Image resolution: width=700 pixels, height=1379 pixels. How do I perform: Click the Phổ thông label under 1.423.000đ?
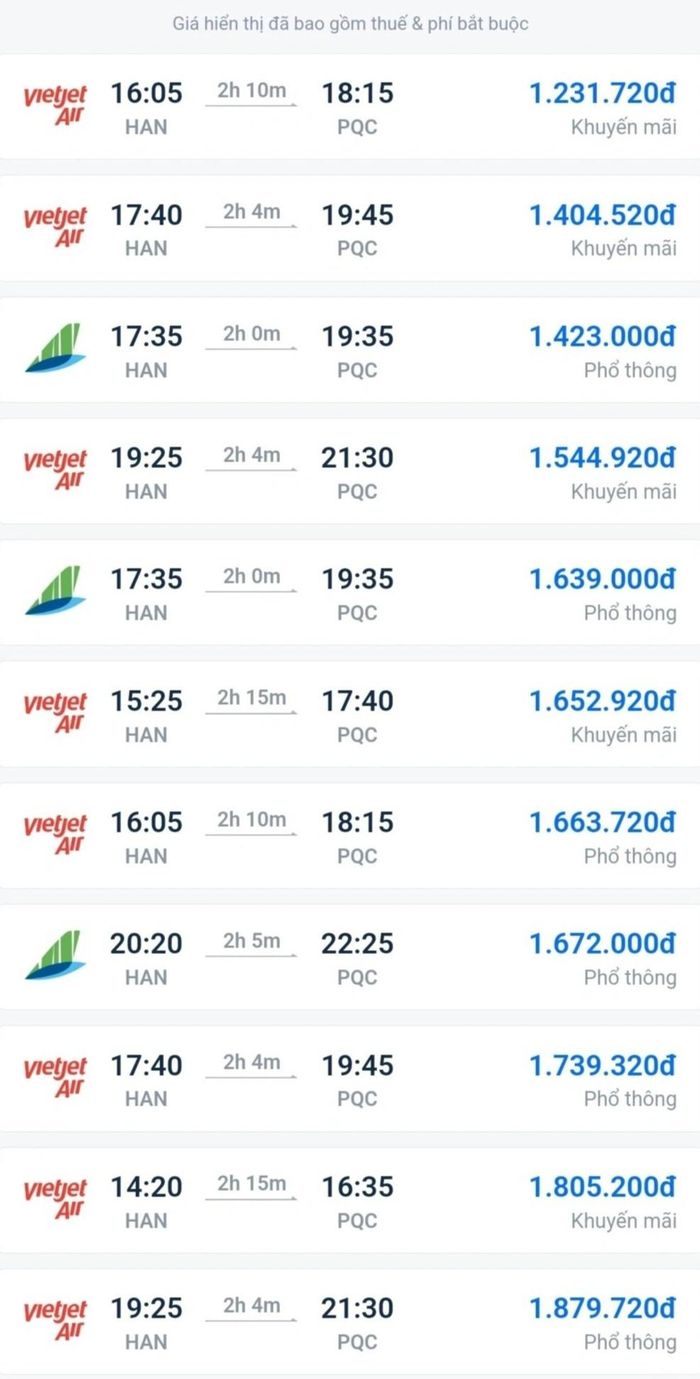[630, 370]
